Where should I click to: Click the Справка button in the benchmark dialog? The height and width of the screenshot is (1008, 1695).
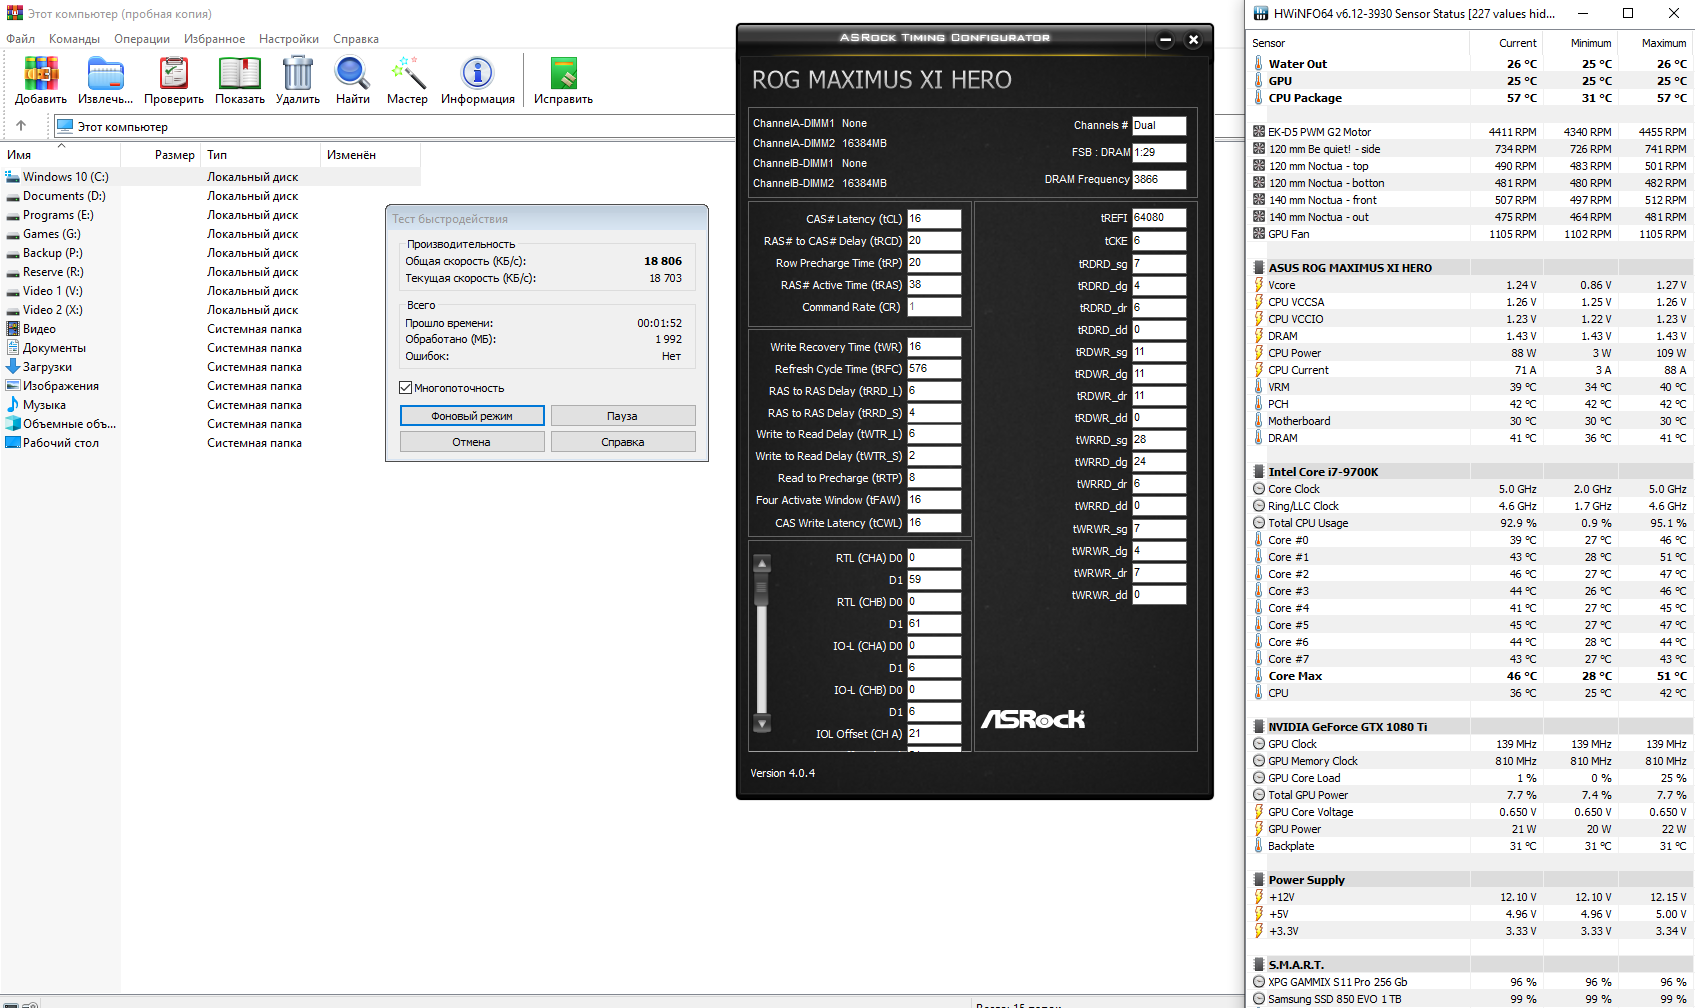tap(623, 442)
